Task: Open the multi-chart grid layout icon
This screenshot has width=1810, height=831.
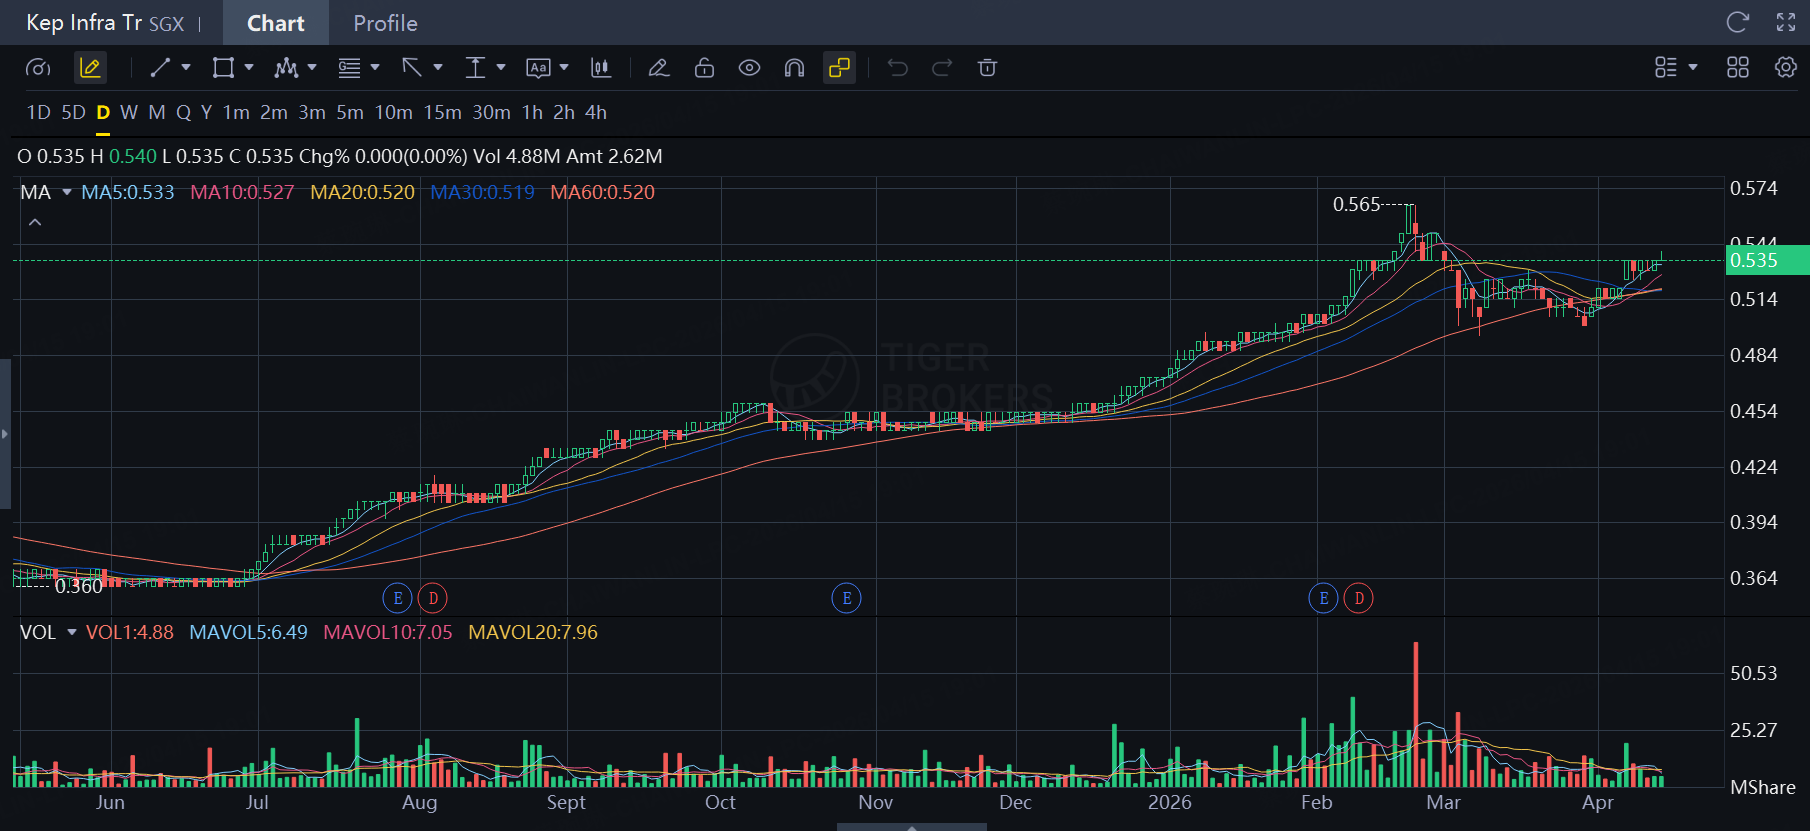Action: coord(1738,67)
